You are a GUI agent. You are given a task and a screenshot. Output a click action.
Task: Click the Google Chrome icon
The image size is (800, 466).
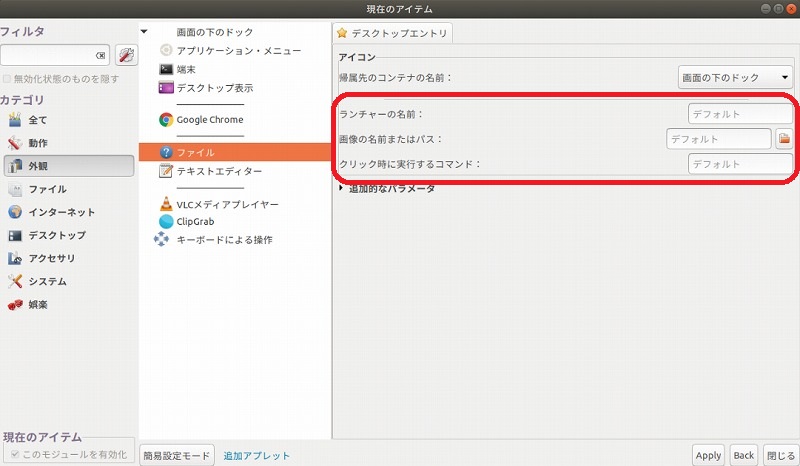point(166,119)
